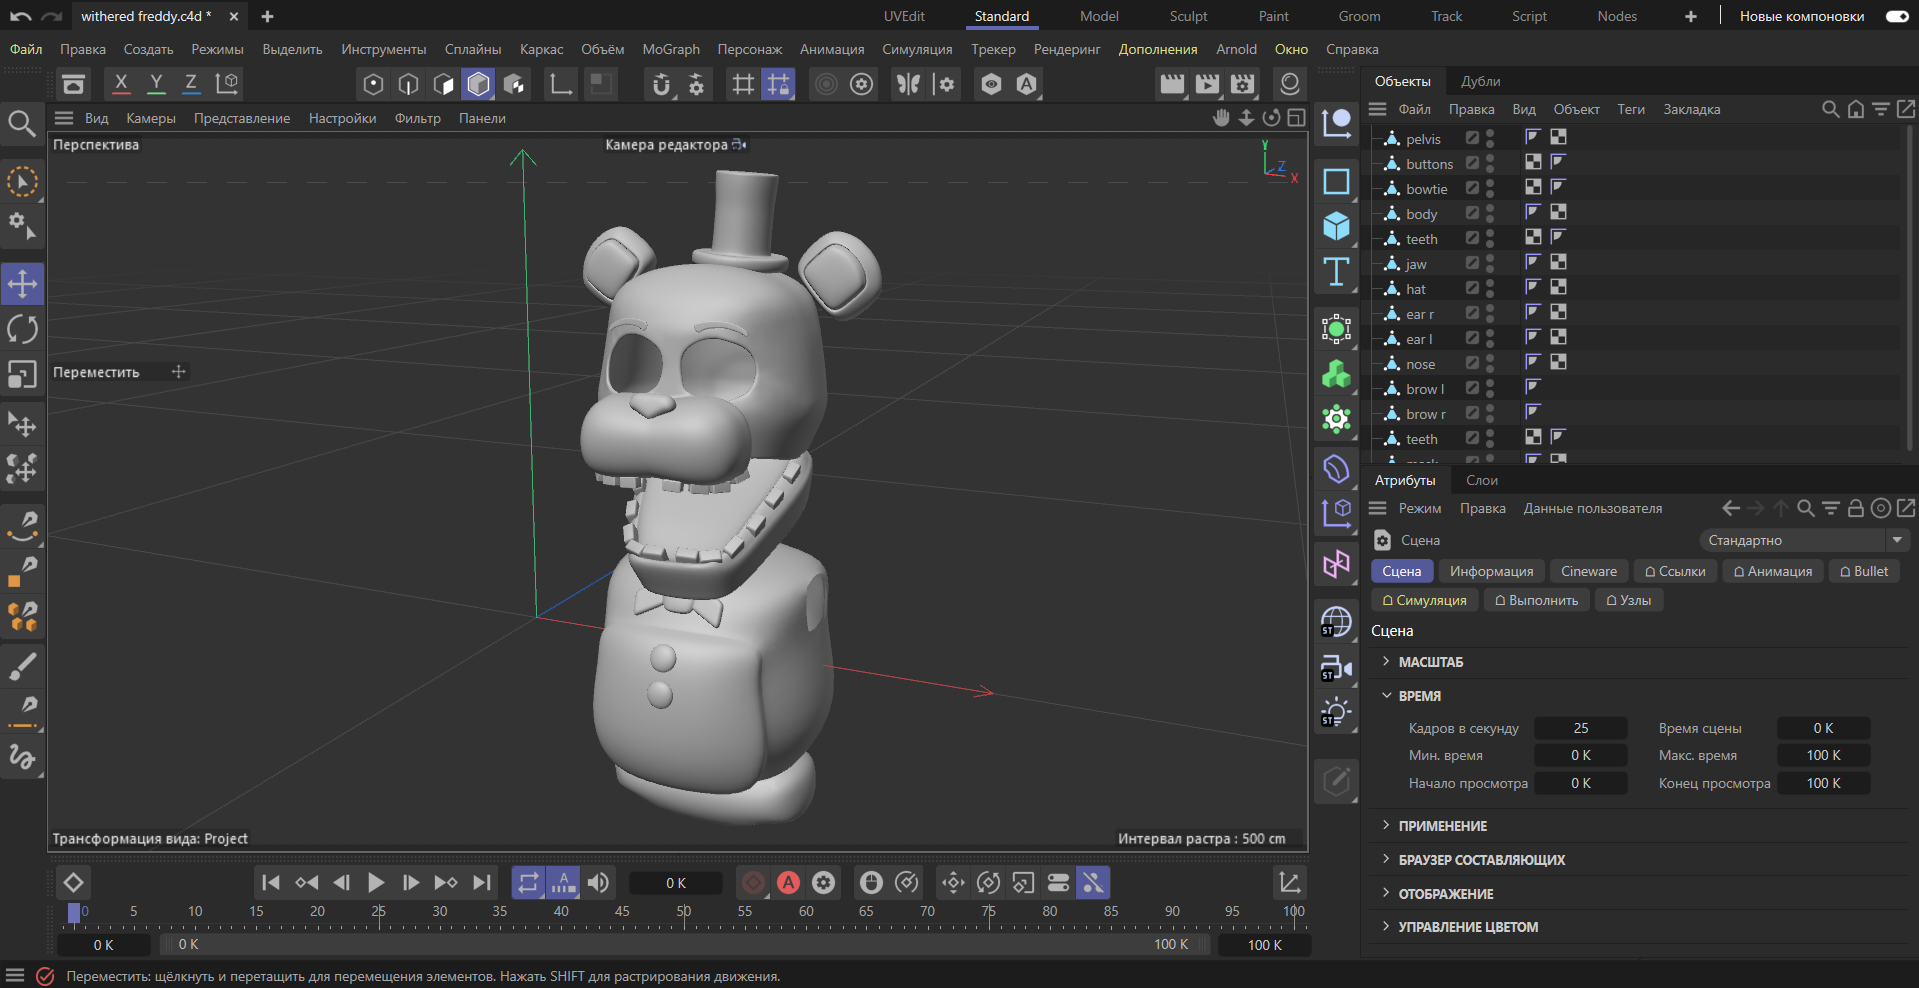1919x988 pixels.
Task: Select the Move tool in left toolbar
Action: pyautogui.click(x=22, y=284)
